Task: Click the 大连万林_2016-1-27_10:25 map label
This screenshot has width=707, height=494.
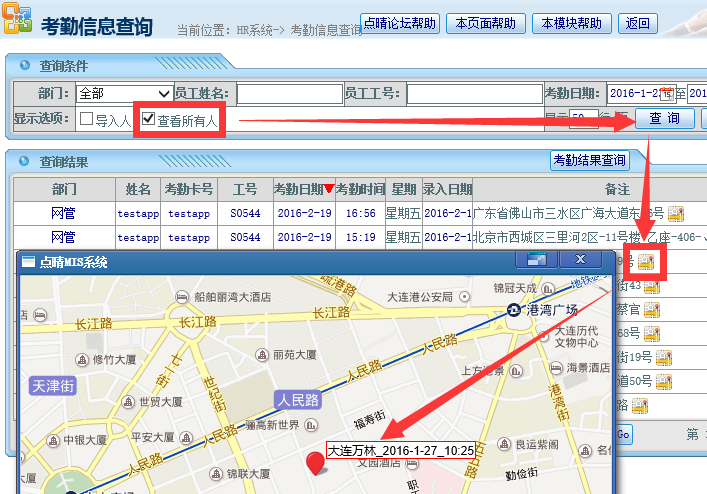Action: (401, 450)
